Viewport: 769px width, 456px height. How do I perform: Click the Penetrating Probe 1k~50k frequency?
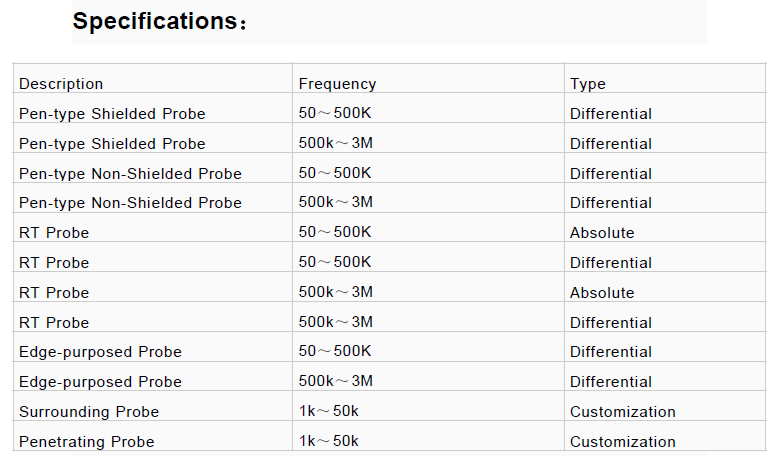pyautogui.click(x=329, y=442)
